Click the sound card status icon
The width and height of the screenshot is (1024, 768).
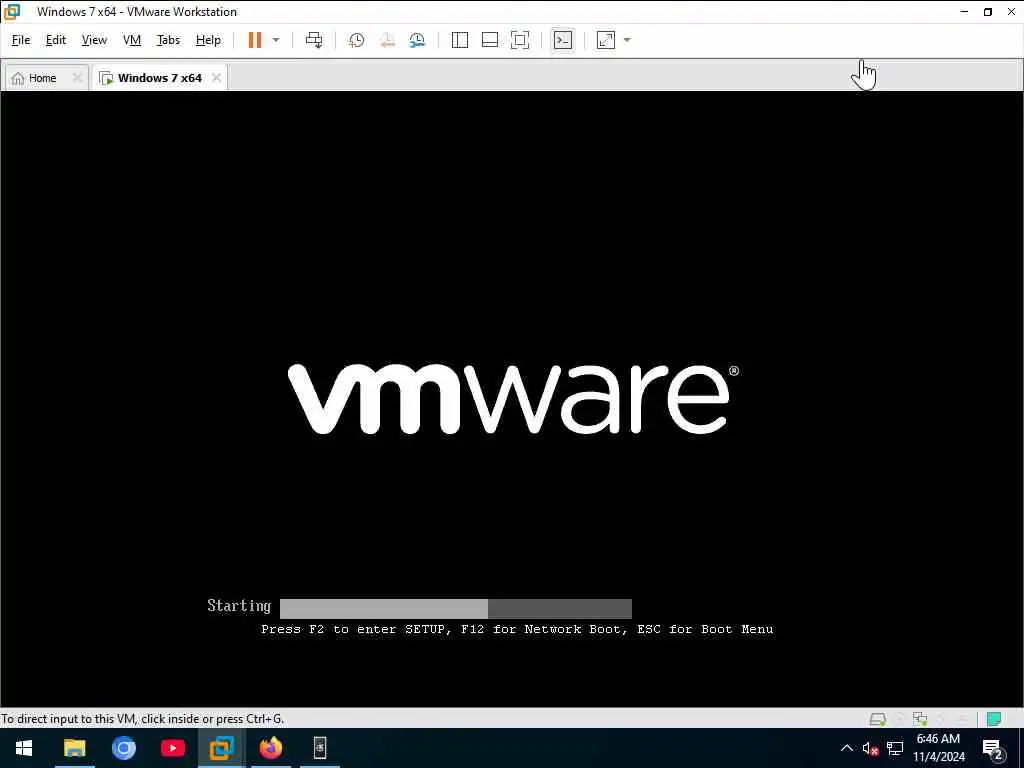pyautogui.click(x=941, y=719)
